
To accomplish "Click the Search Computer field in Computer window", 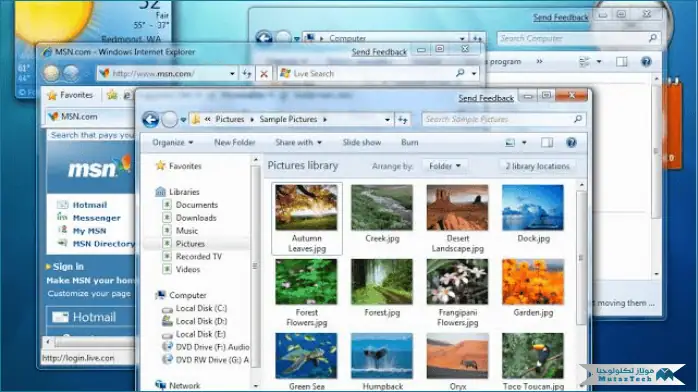I will [578, 38].
